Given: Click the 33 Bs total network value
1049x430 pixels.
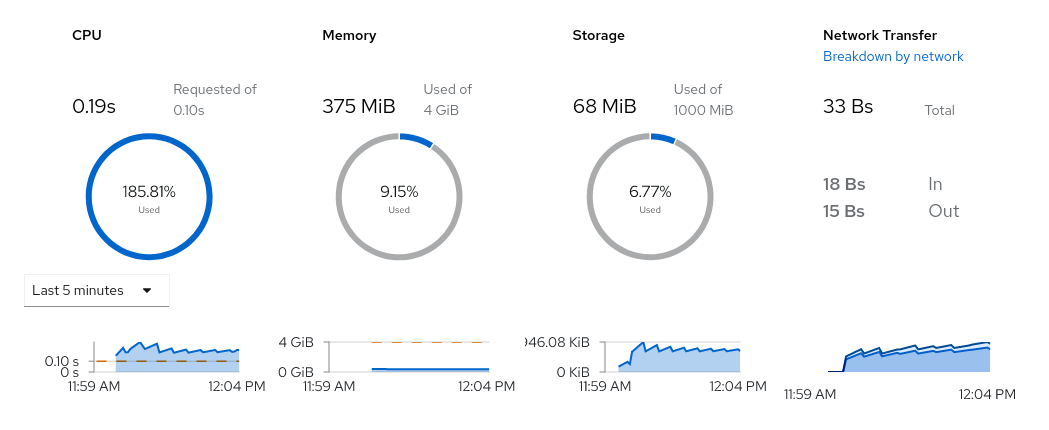Looking at the screenshot, I should 848,106.
